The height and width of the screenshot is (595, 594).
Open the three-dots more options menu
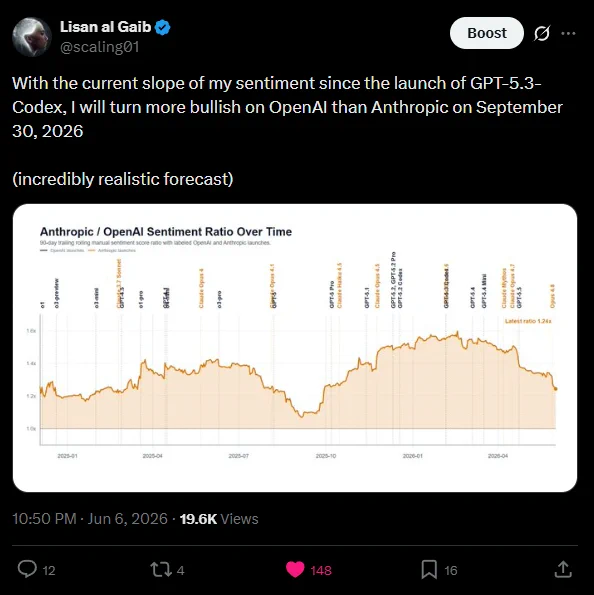(568, 33)
